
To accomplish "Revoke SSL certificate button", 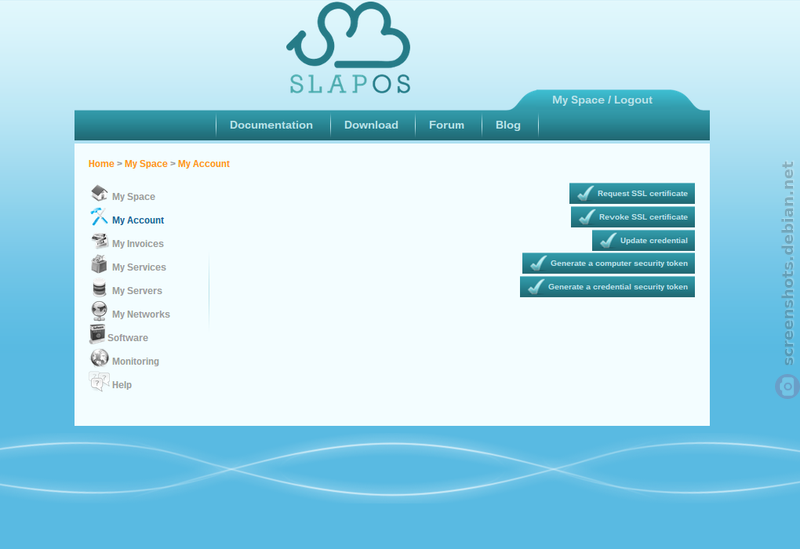I will 633,217.
